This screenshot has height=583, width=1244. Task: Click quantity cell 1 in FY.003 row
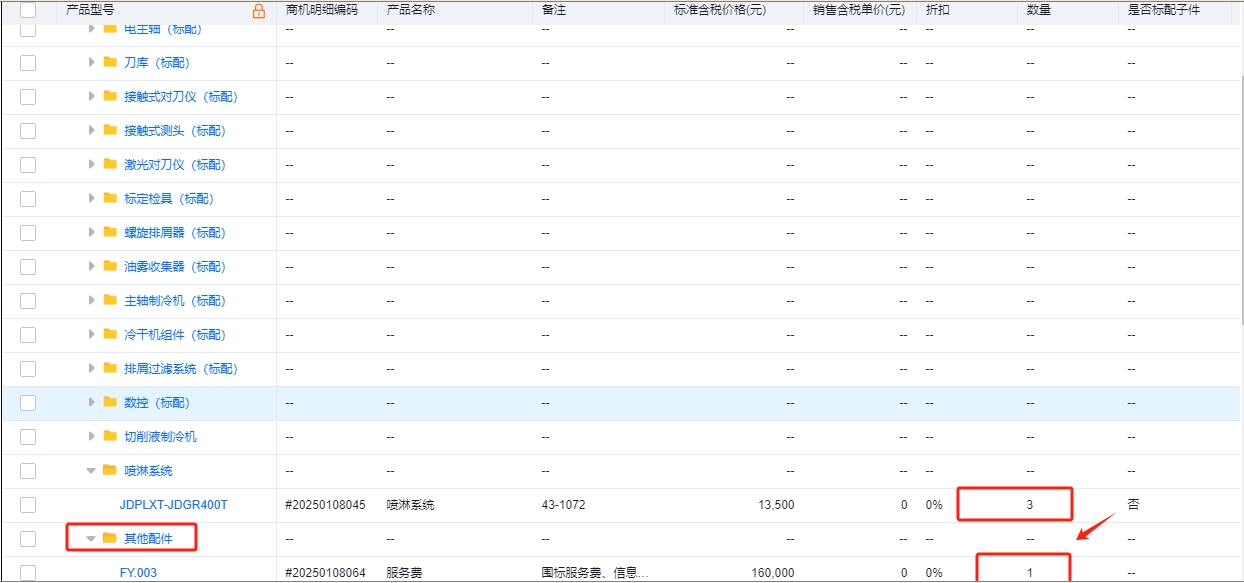tap(1030, 573)
